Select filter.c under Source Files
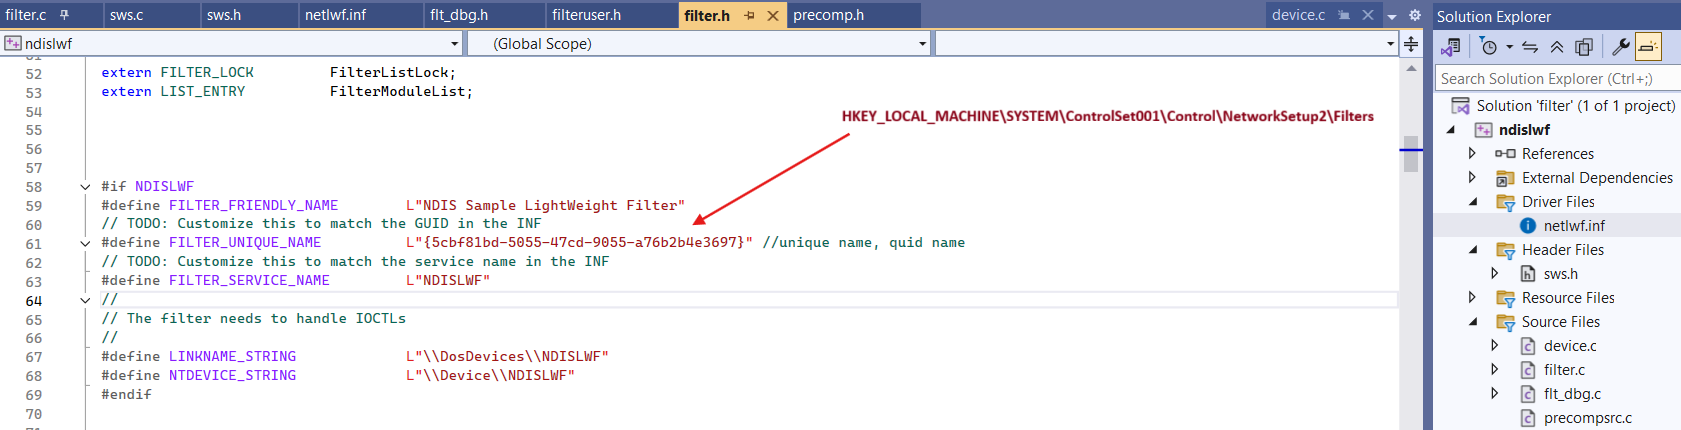This screenshot has width=1681, height=430. click(1564, 369)
